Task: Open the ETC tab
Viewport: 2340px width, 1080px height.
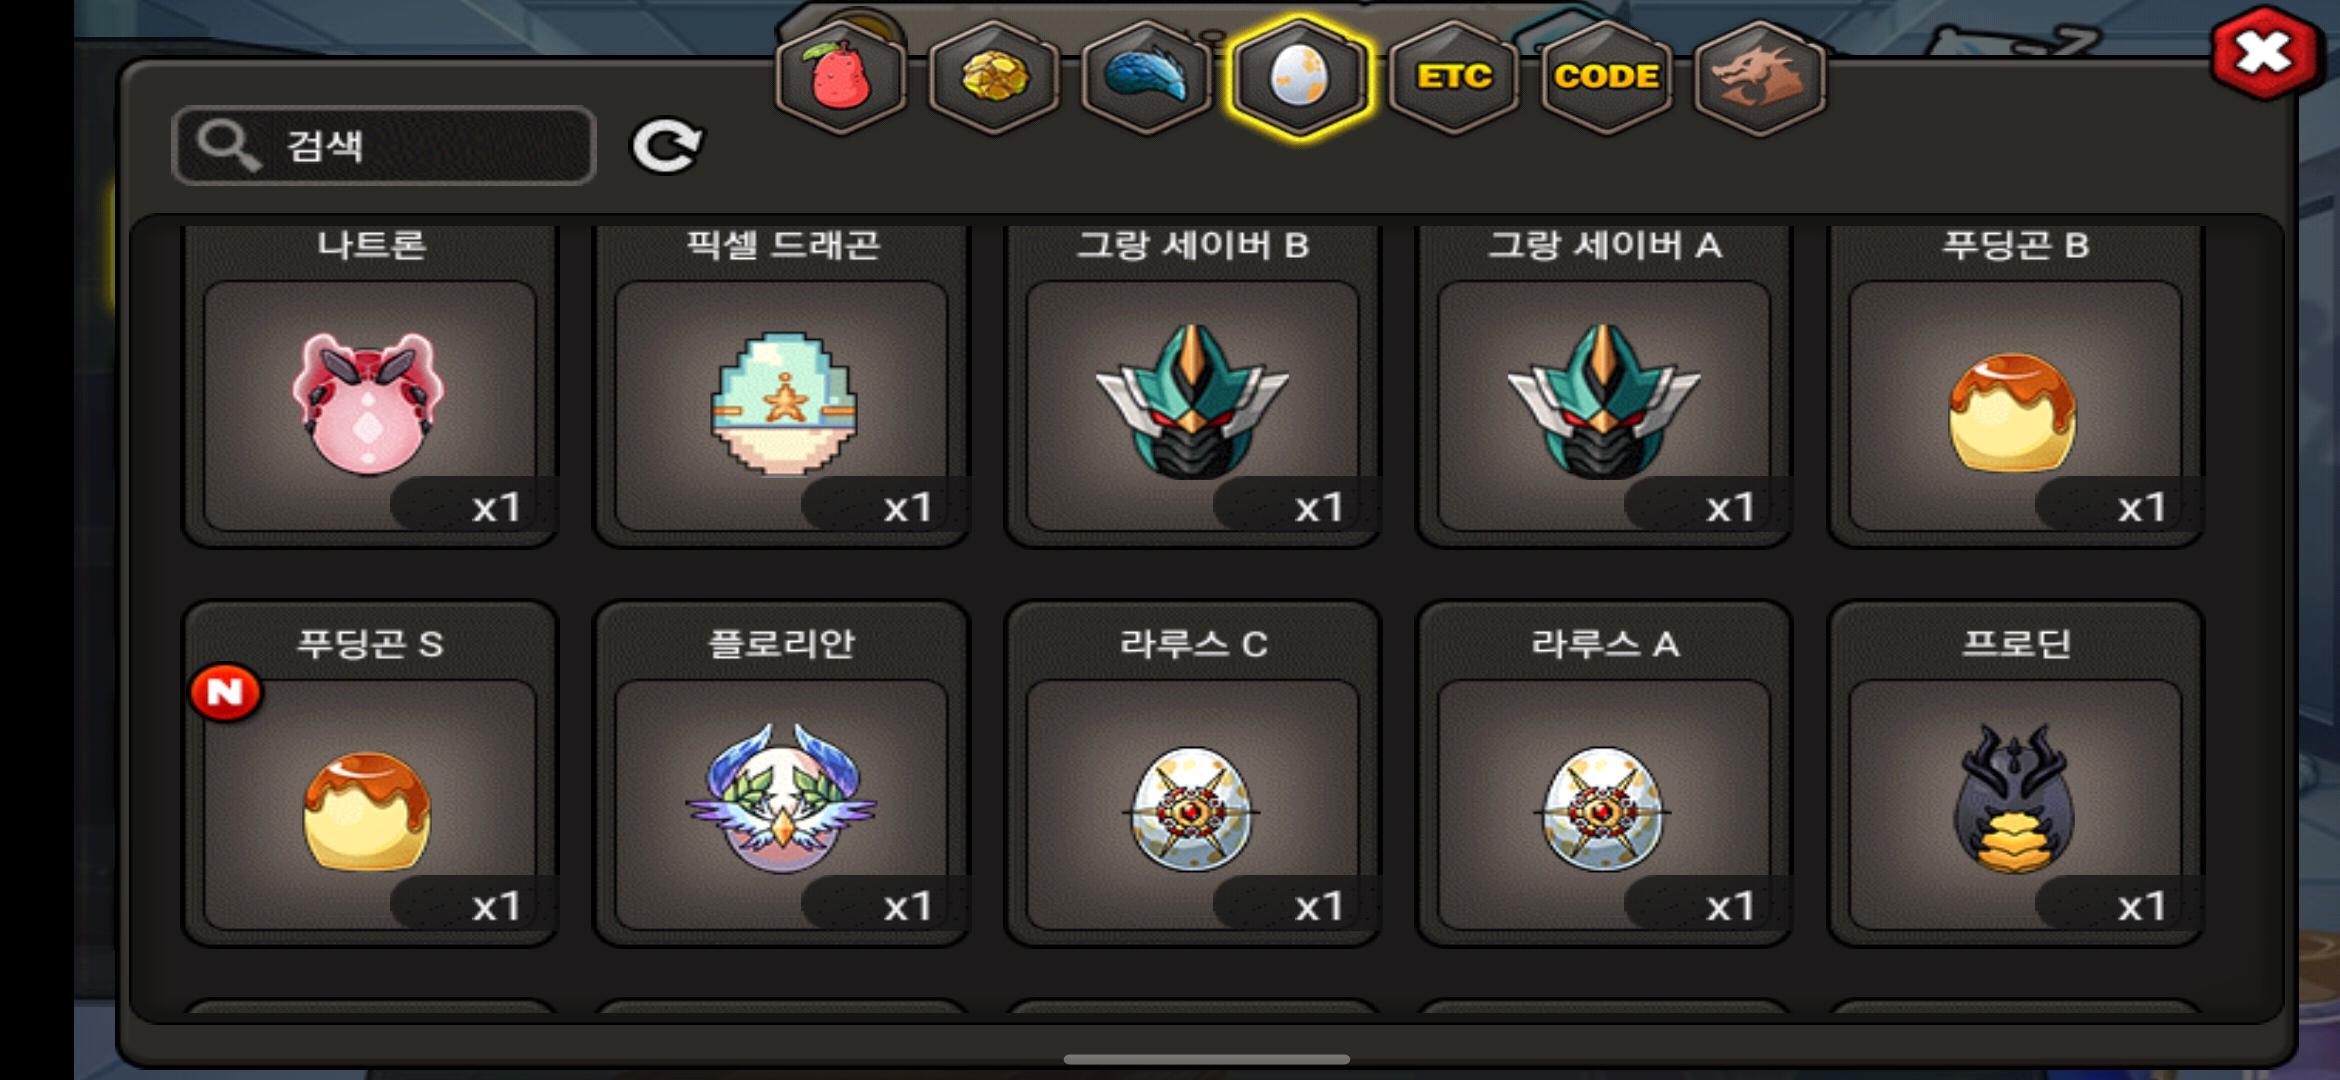Action: click(x=1454, y=77)
